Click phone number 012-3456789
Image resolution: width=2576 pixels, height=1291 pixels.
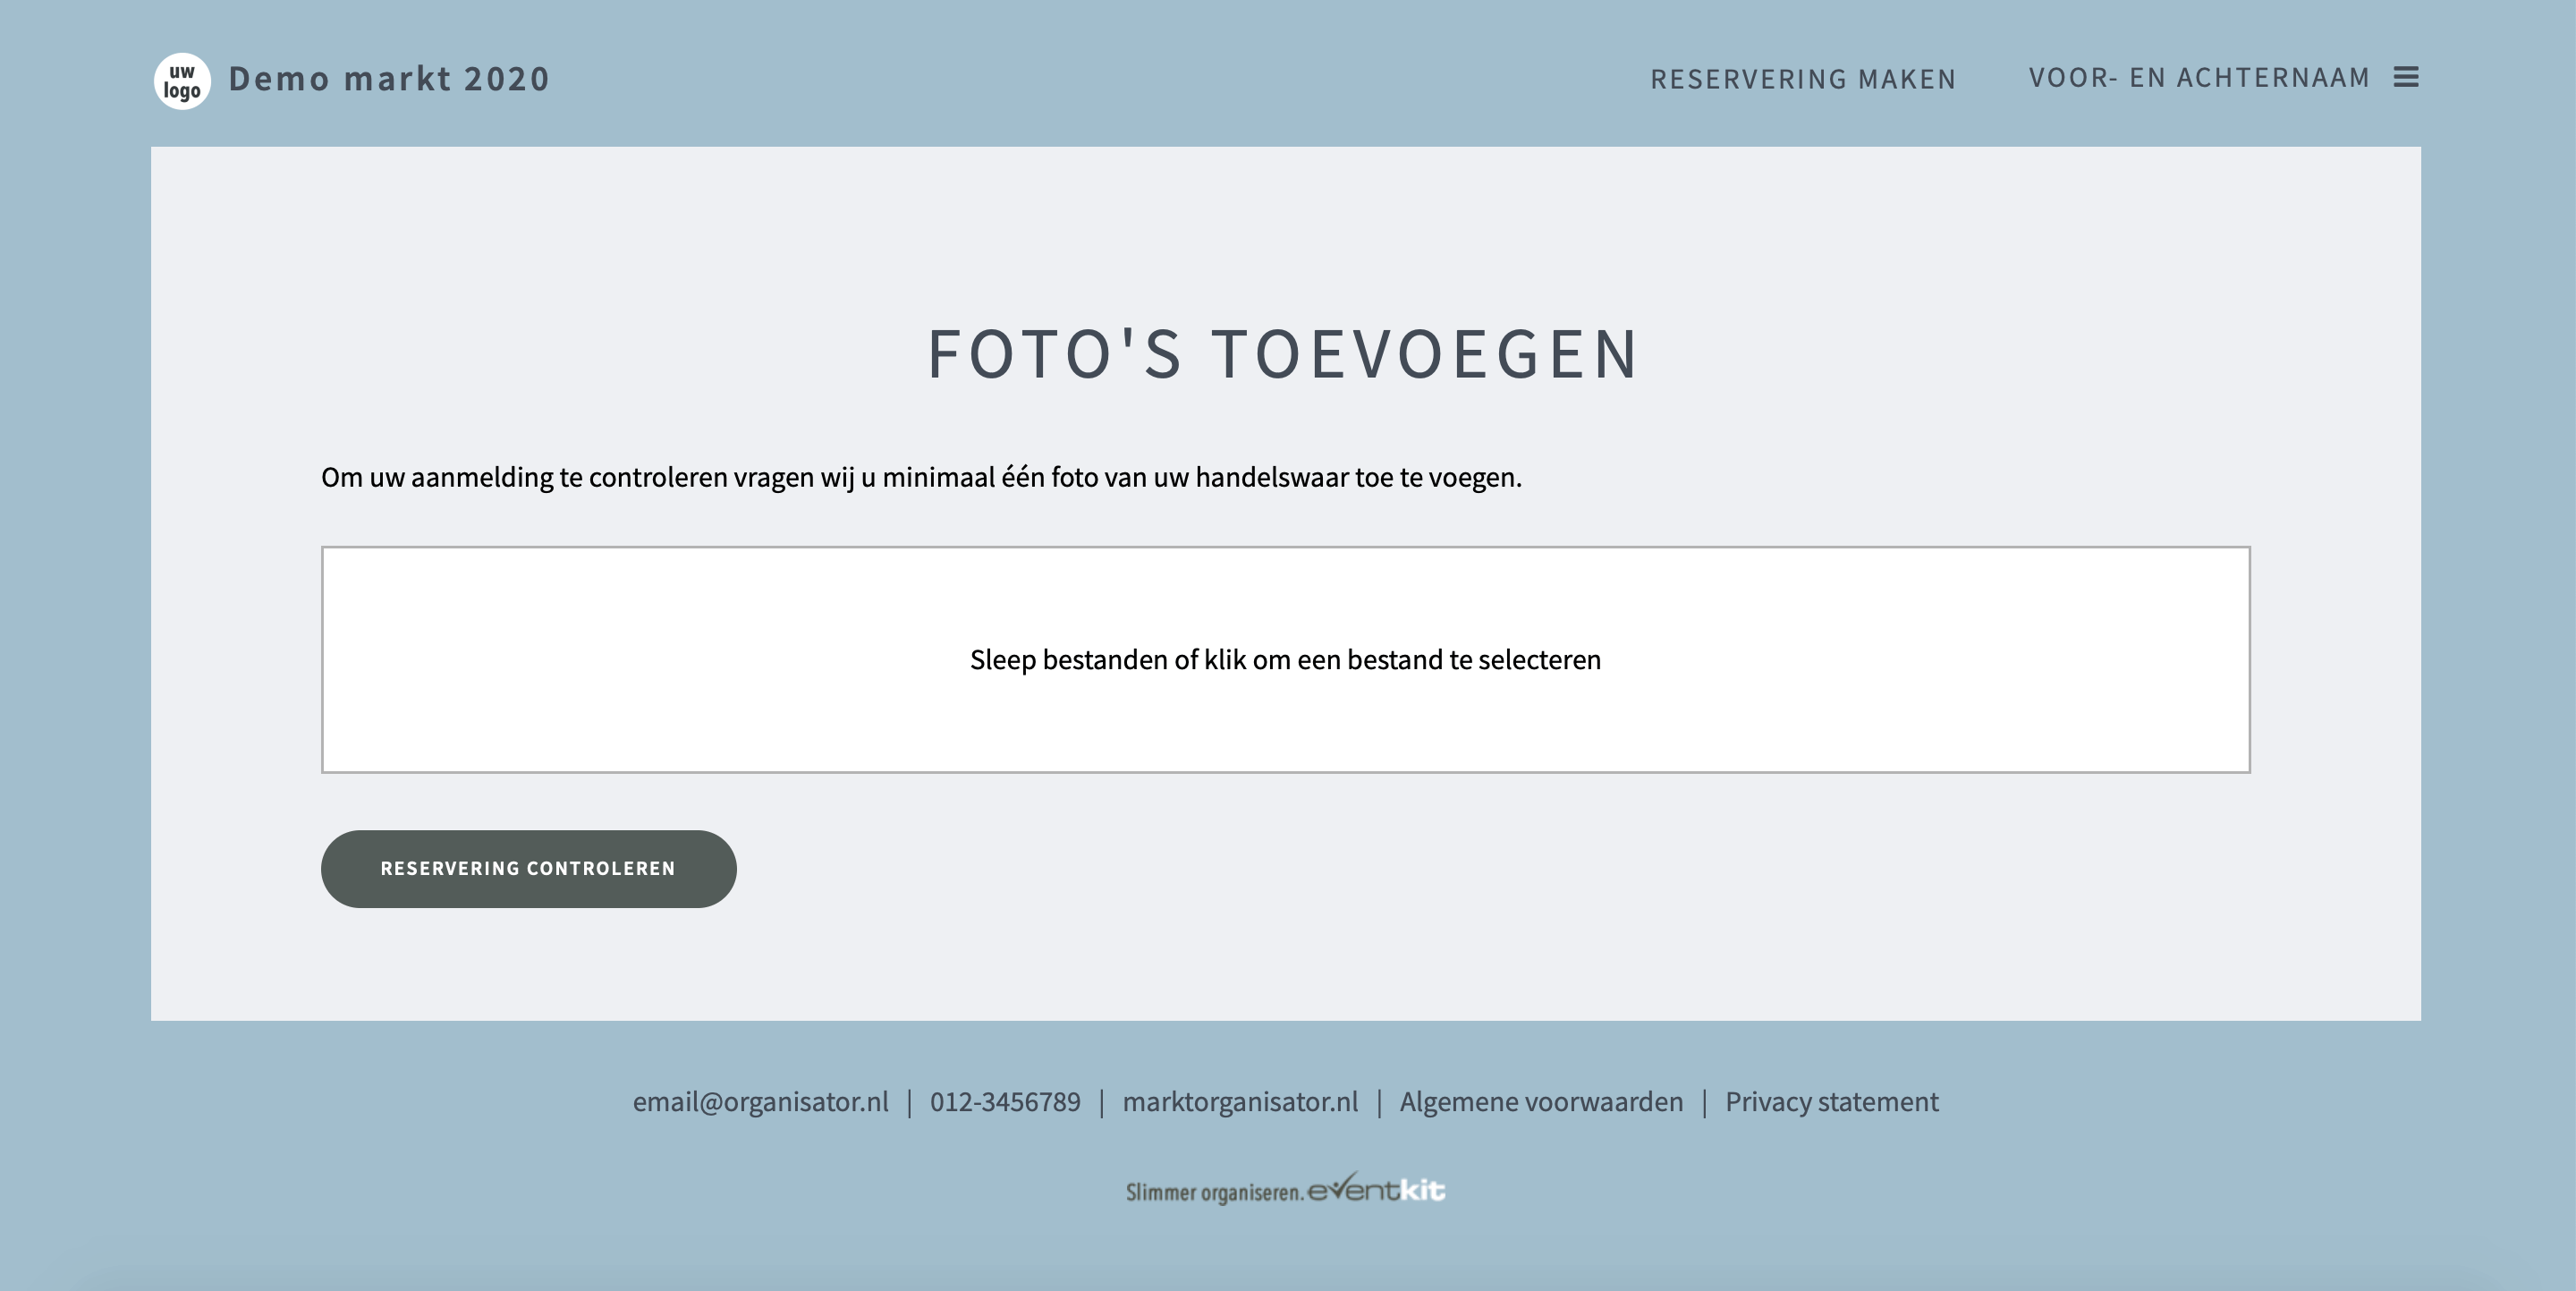[x=1005, y=1101]
